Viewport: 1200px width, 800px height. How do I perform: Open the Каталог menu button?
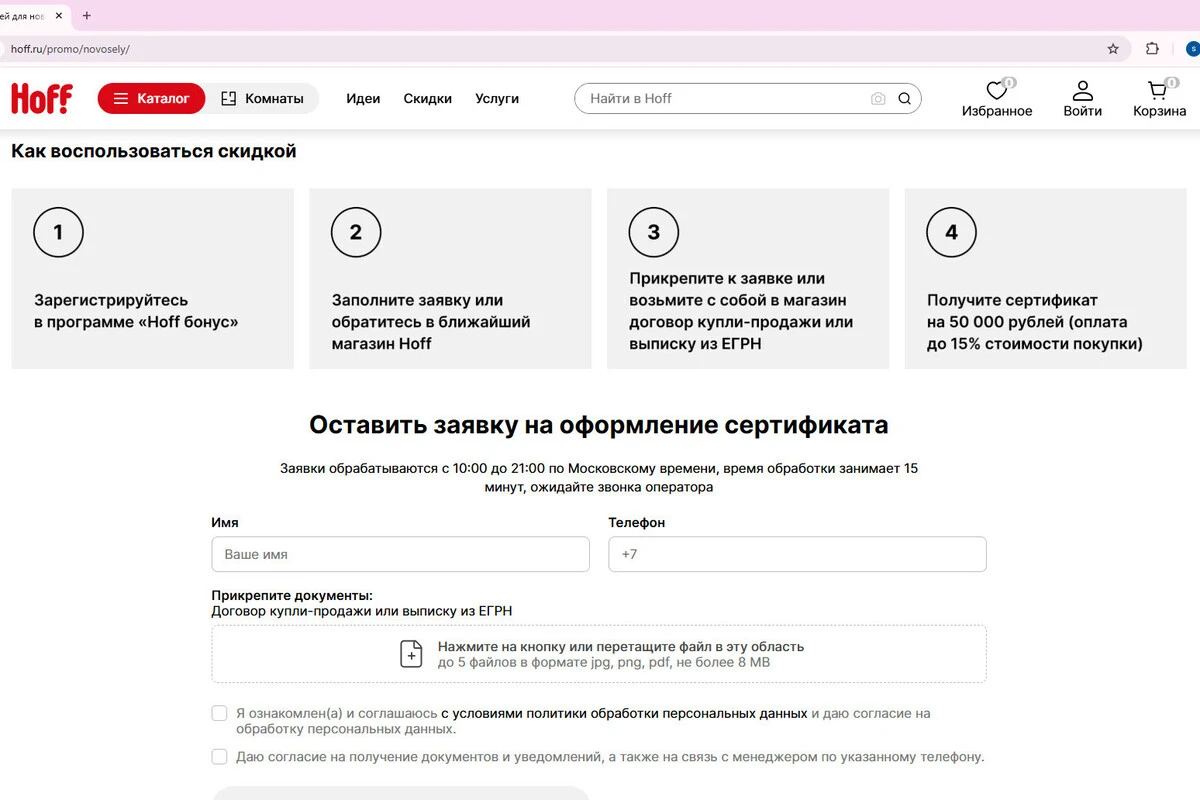pyautogui.click(x=151, y=98)
